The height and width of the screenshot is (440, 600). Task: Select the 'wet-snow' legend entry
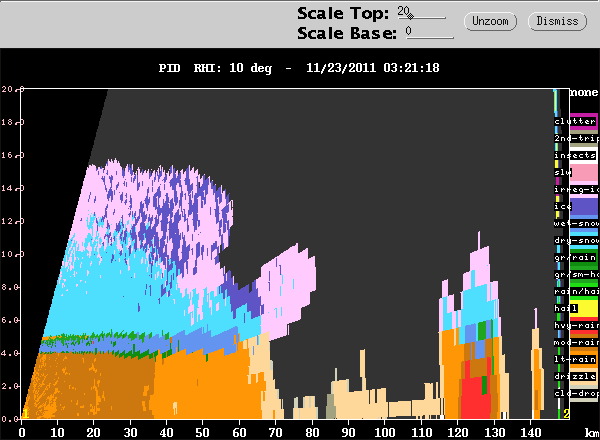tap(577, 223)
